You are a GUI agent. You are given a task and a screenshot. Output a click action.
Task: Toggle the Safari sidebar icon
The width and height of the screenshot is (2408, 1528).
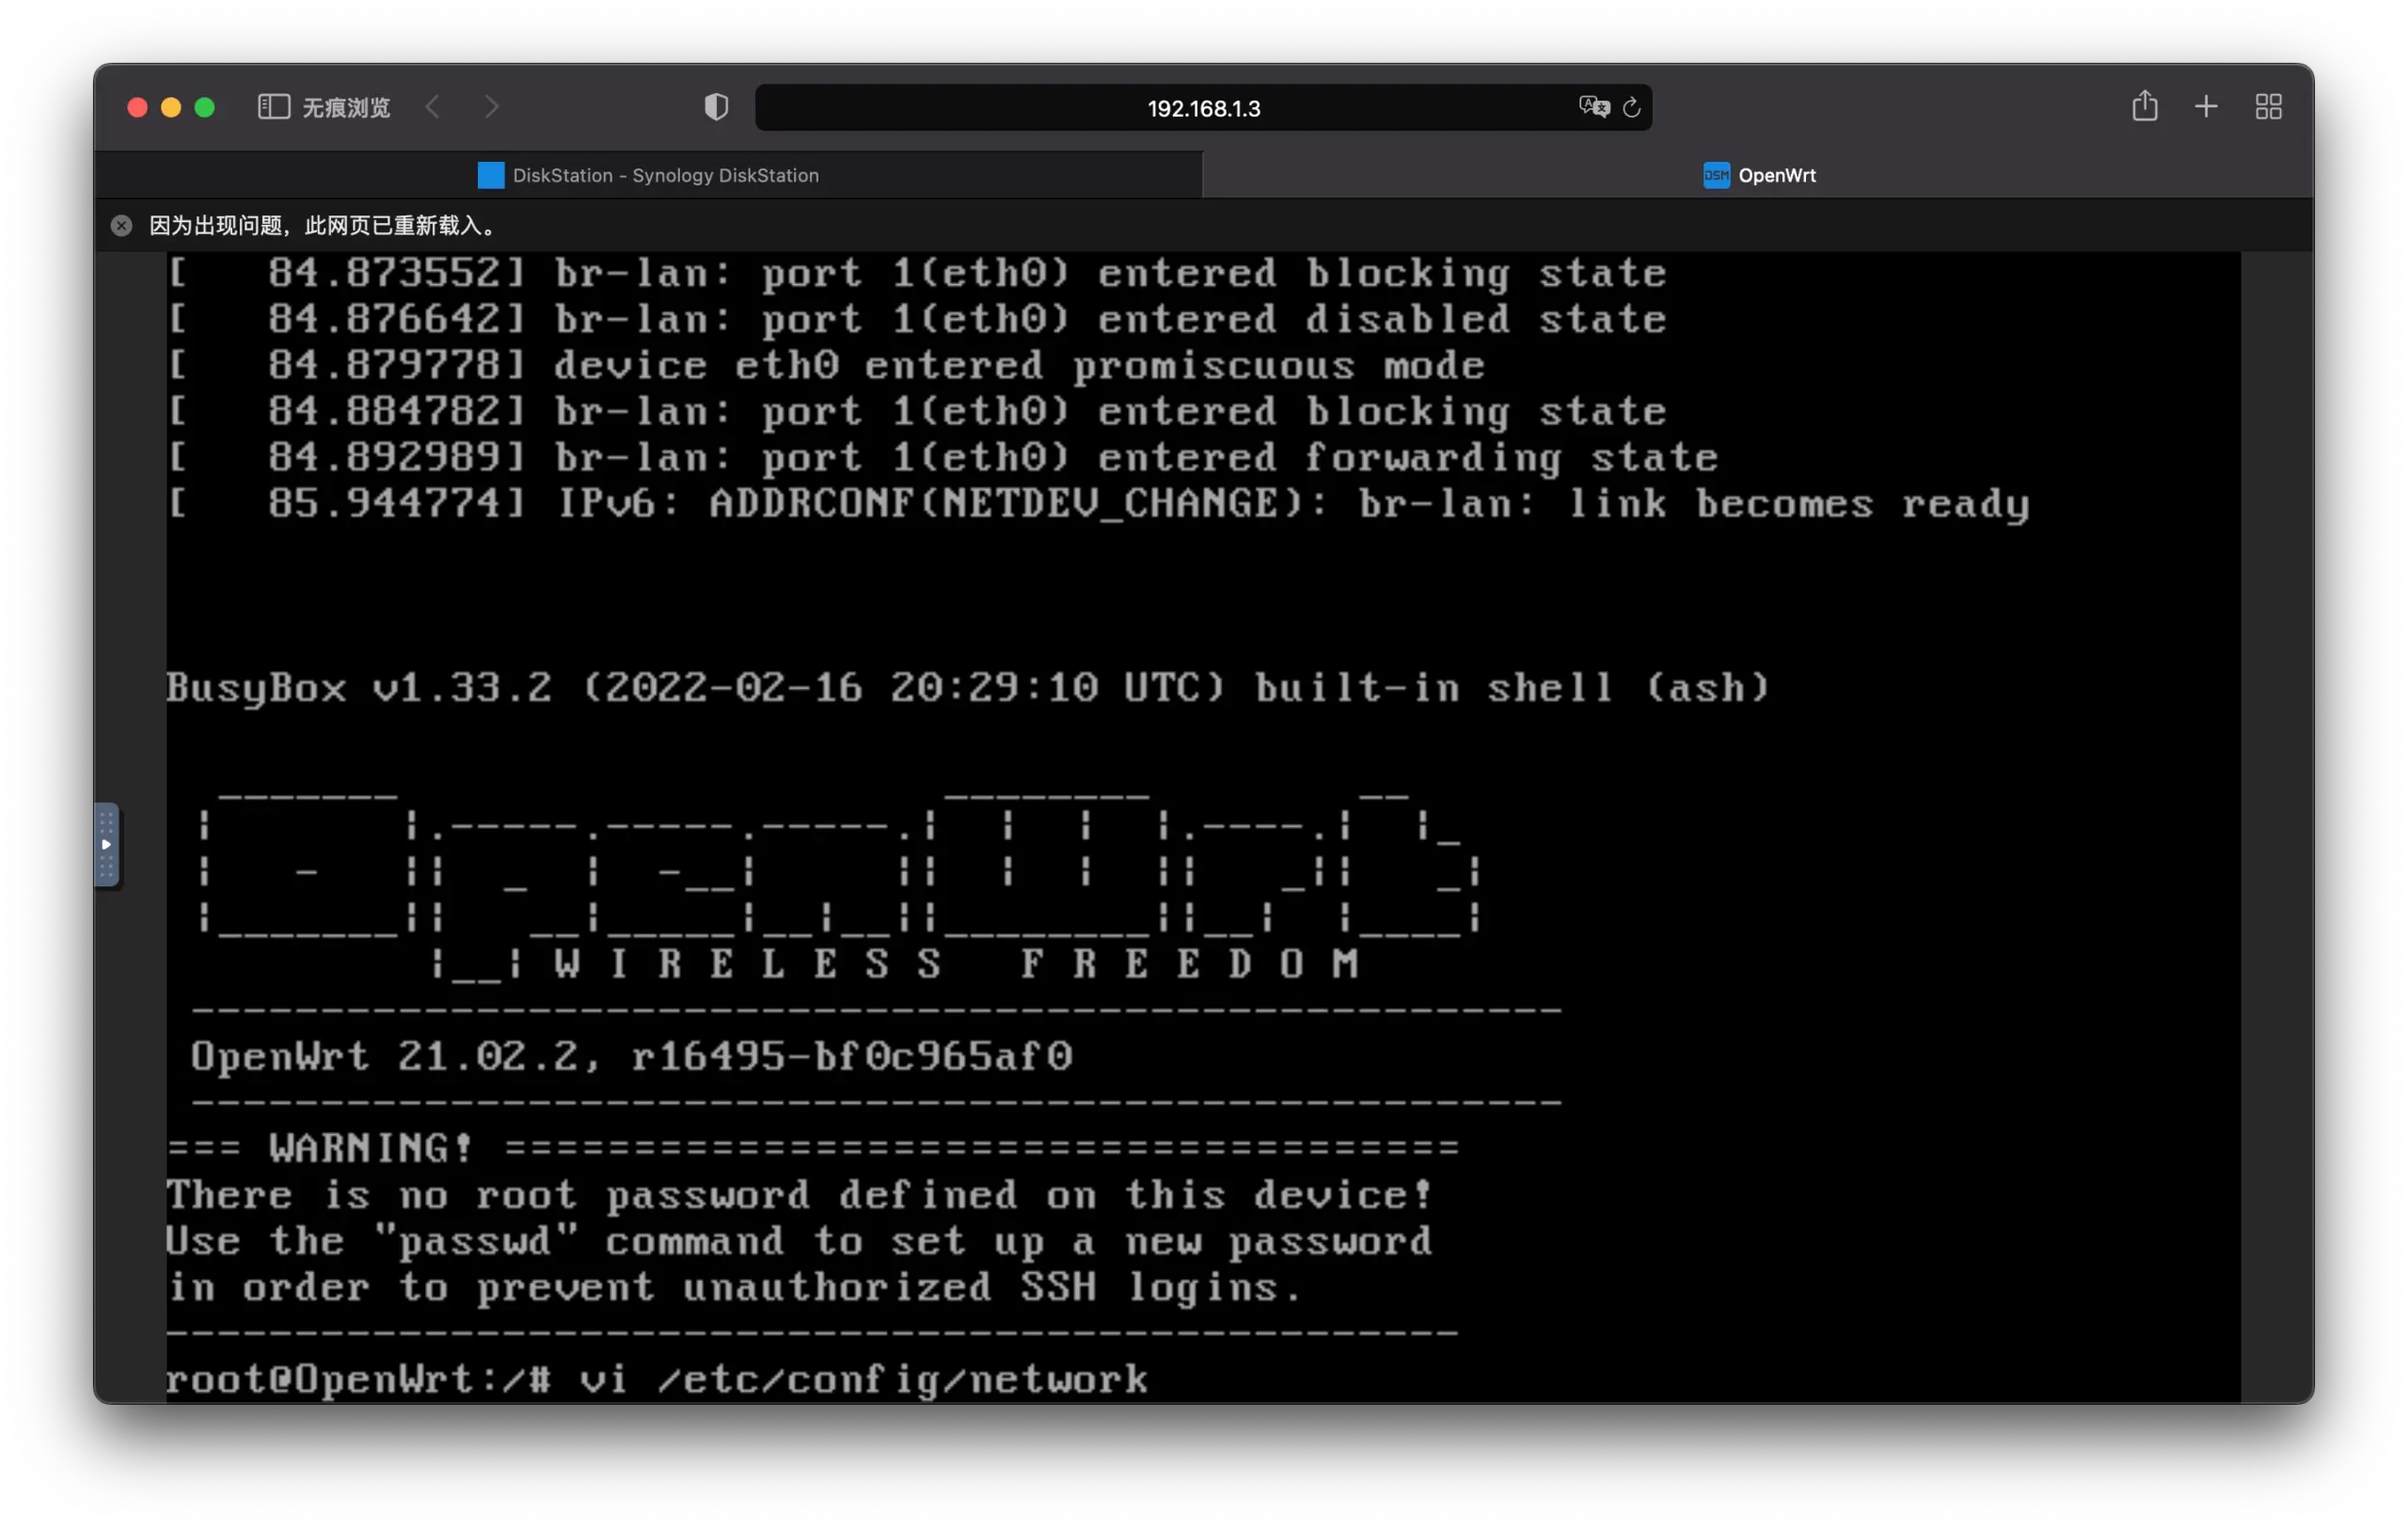(273, 107)
